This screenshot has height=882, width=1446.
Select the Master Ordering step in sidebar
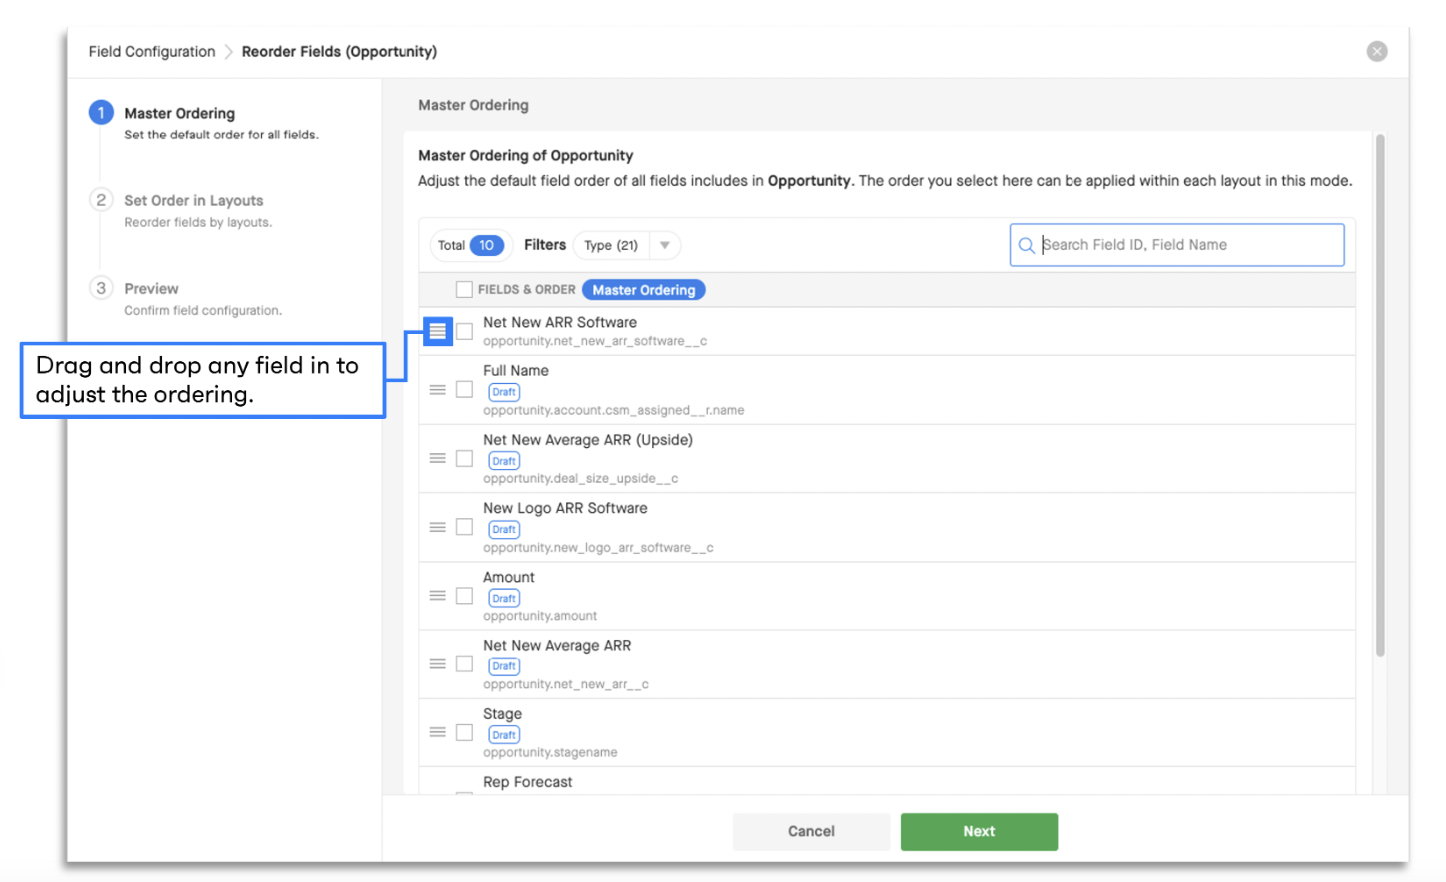[179, 114]
